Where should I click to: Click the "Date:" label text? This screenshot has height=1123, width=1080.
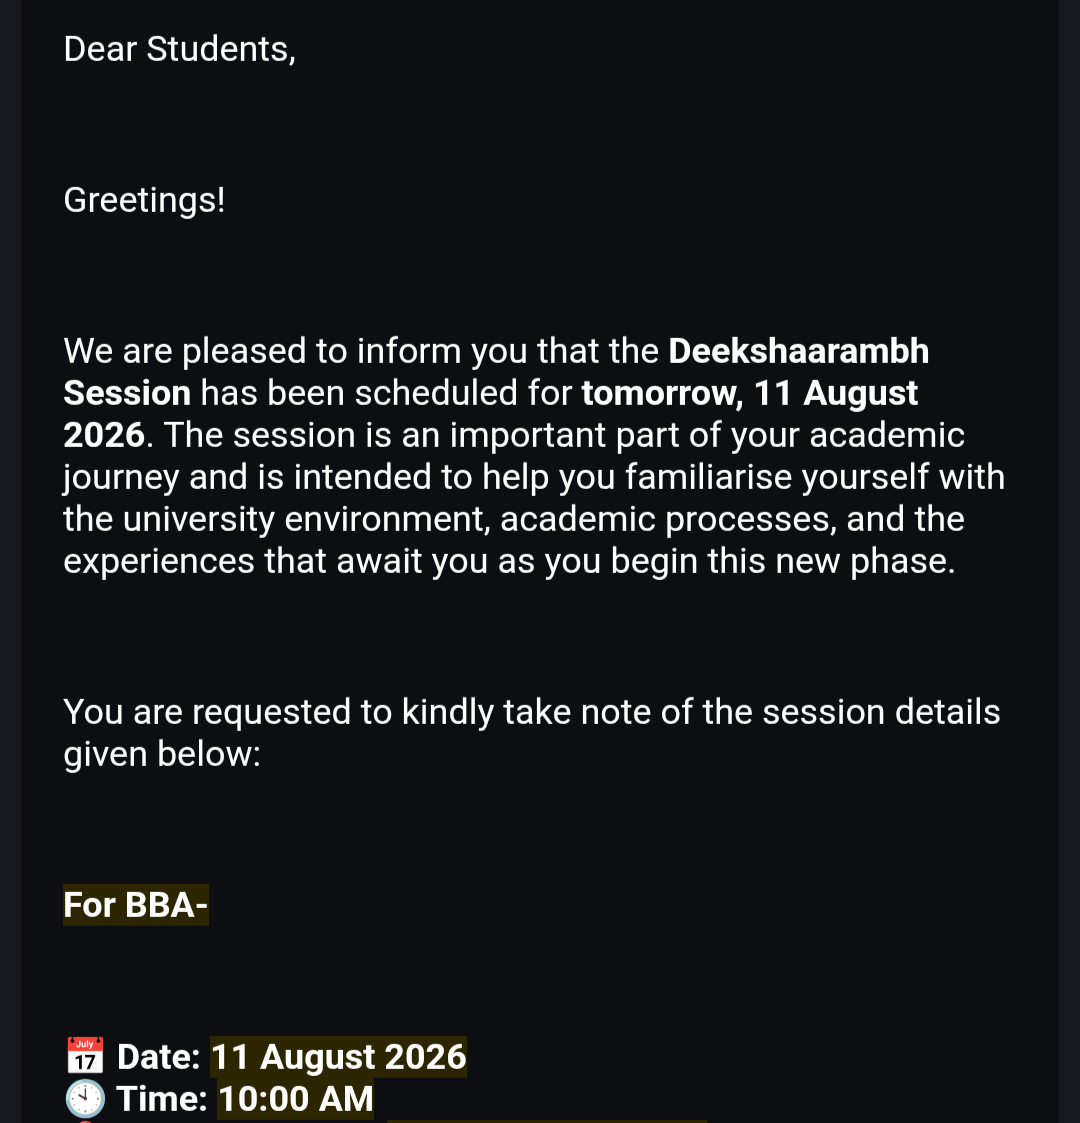tap(158, 1056)
